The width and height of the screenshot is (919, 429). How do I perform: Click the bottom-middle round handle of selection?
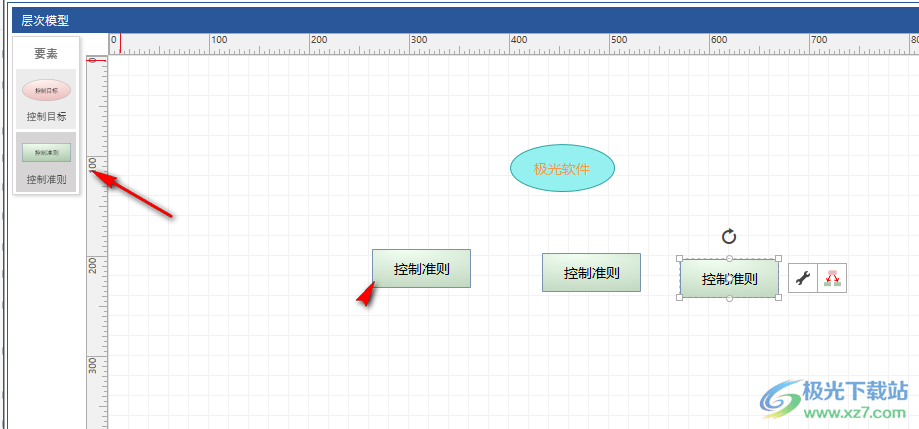click(729, 298)
